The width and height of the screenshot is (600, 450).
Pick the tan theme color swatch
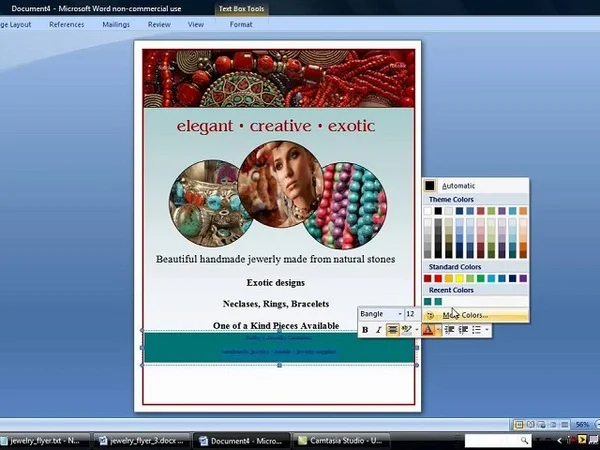(x=449, y=211)
